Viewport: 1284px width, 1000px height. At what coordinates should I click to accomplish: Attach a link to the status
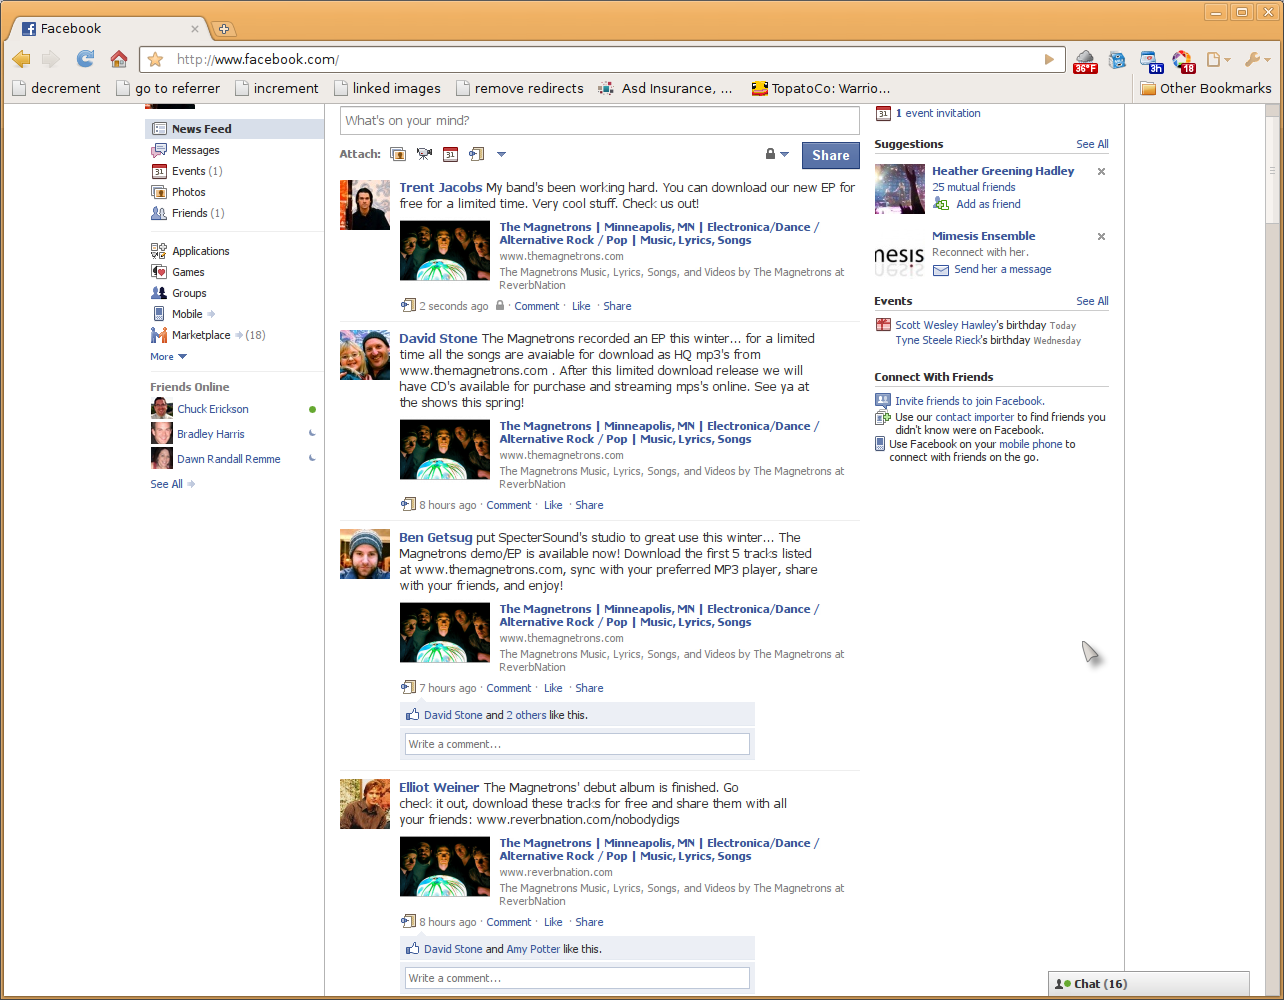(x=476, y=154)
